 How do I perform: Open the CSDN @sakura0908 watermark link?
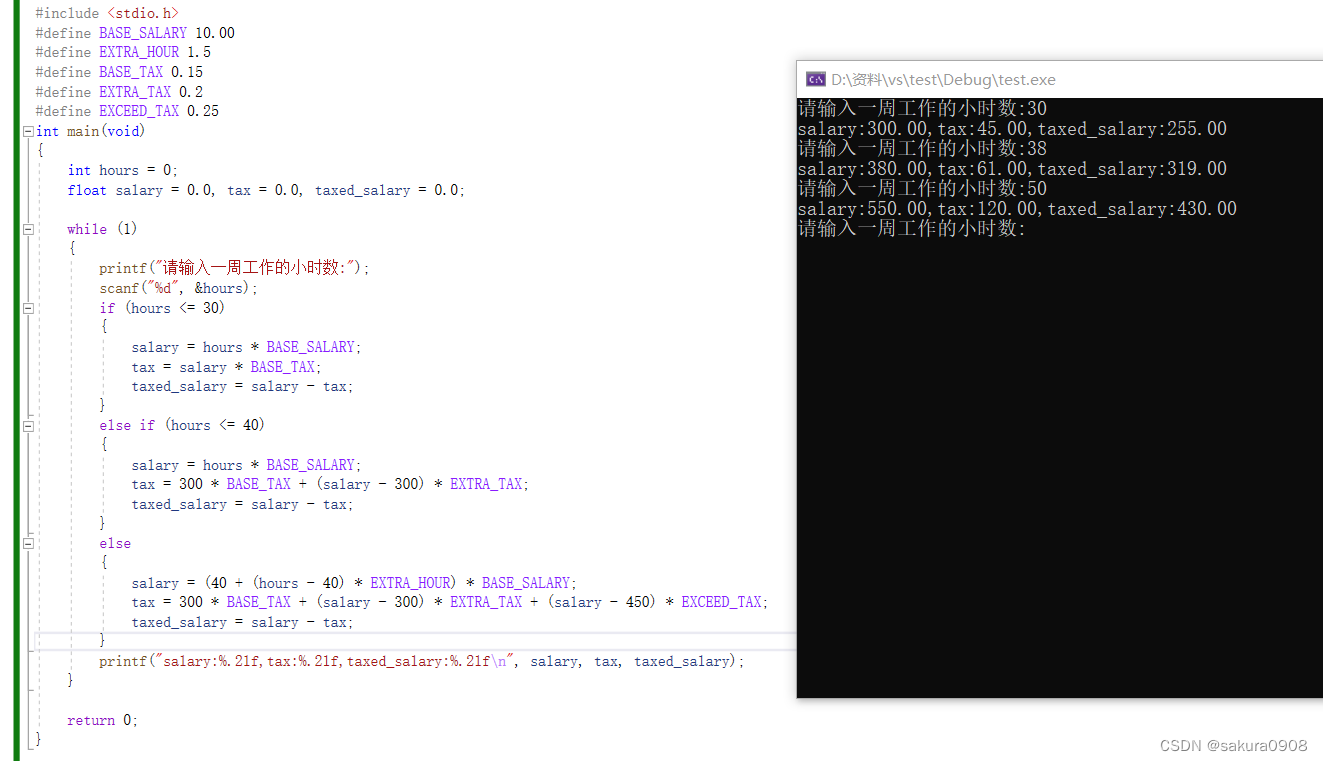click(1233, 745)
